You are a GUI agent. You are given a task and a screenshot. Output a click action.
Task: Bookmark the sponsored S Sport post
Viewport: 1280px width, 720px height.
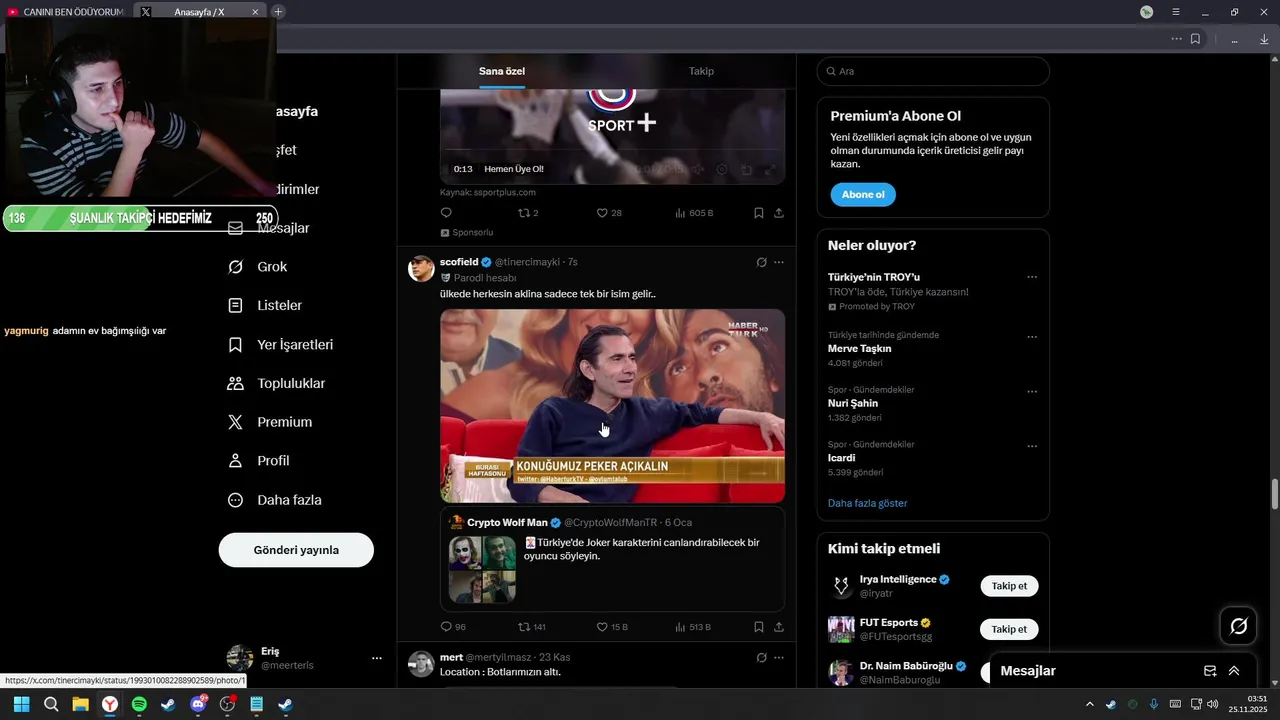(x=759, y=213)
